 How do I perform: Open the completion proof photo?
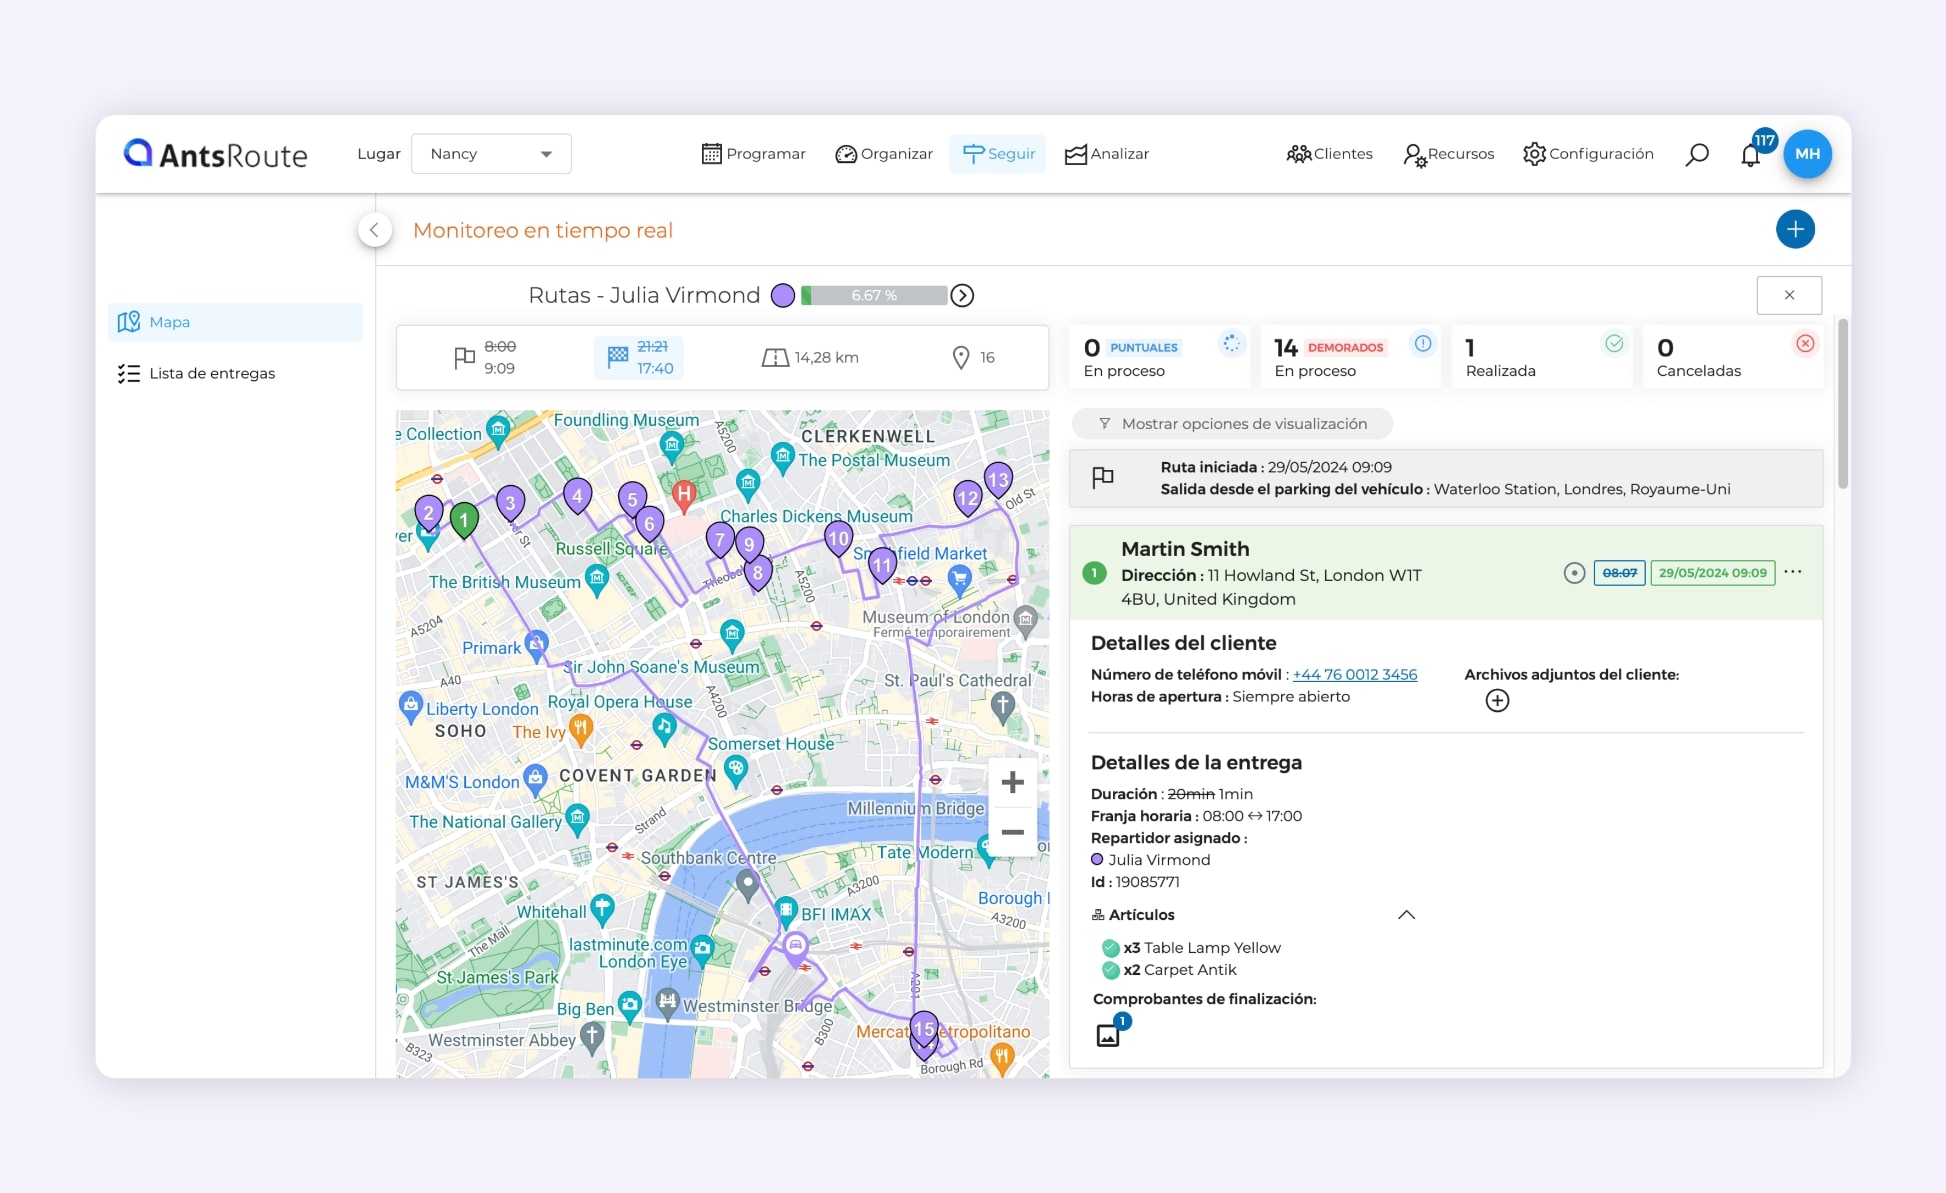click(1108, 1035)
